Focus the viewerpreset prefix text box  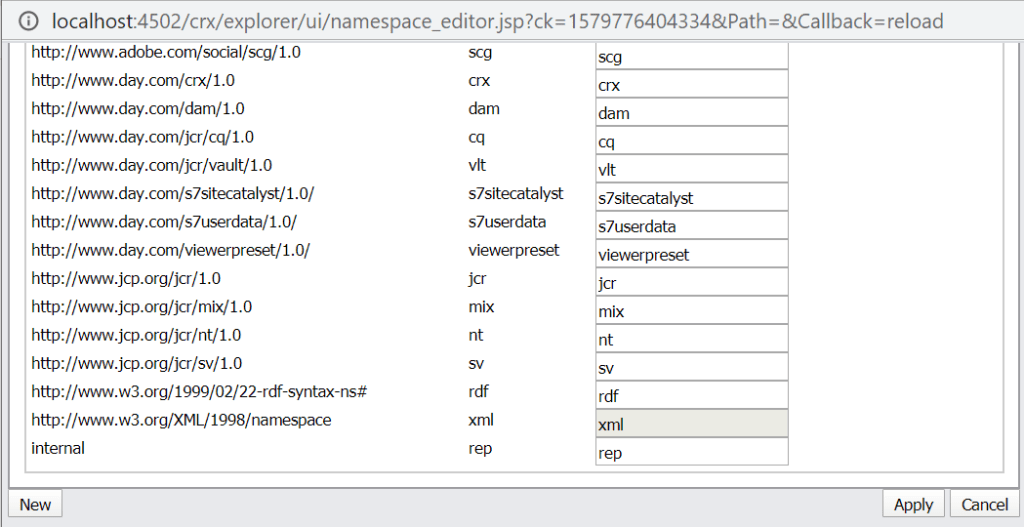691,255
